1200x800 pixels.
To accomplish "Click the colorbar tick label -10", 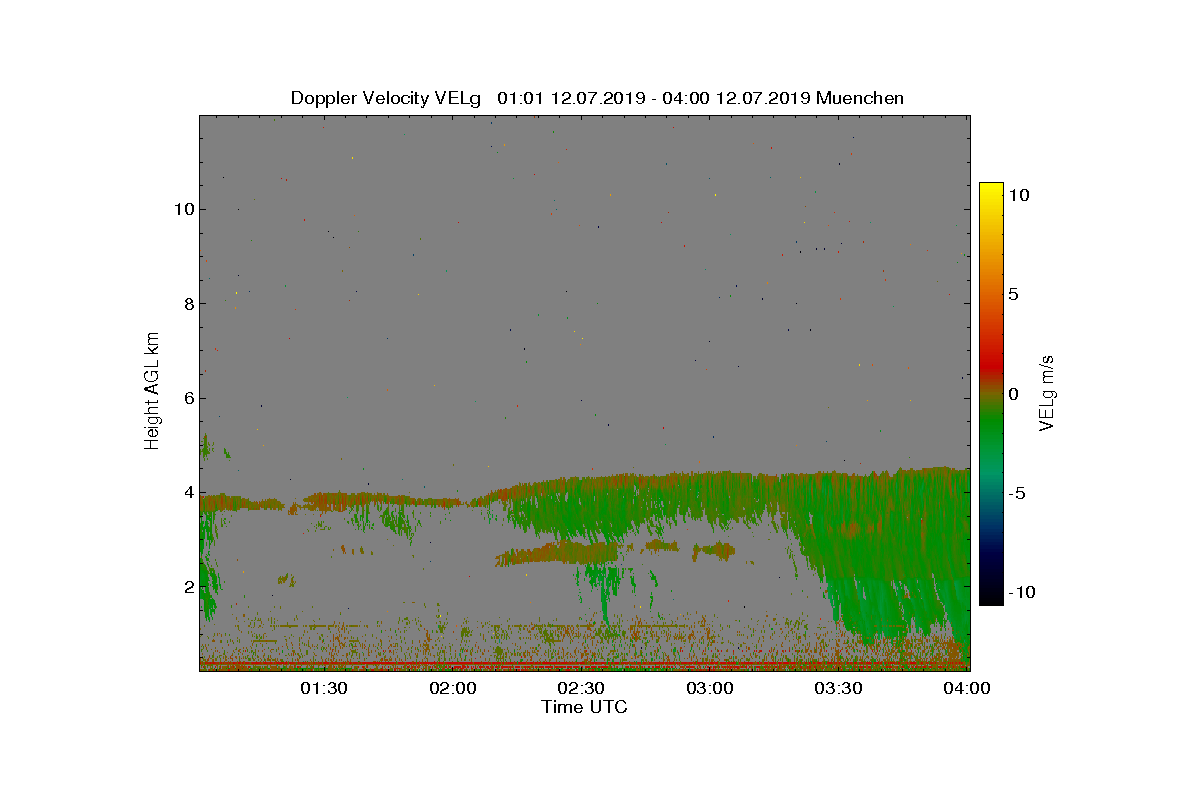I will 1021,592.
